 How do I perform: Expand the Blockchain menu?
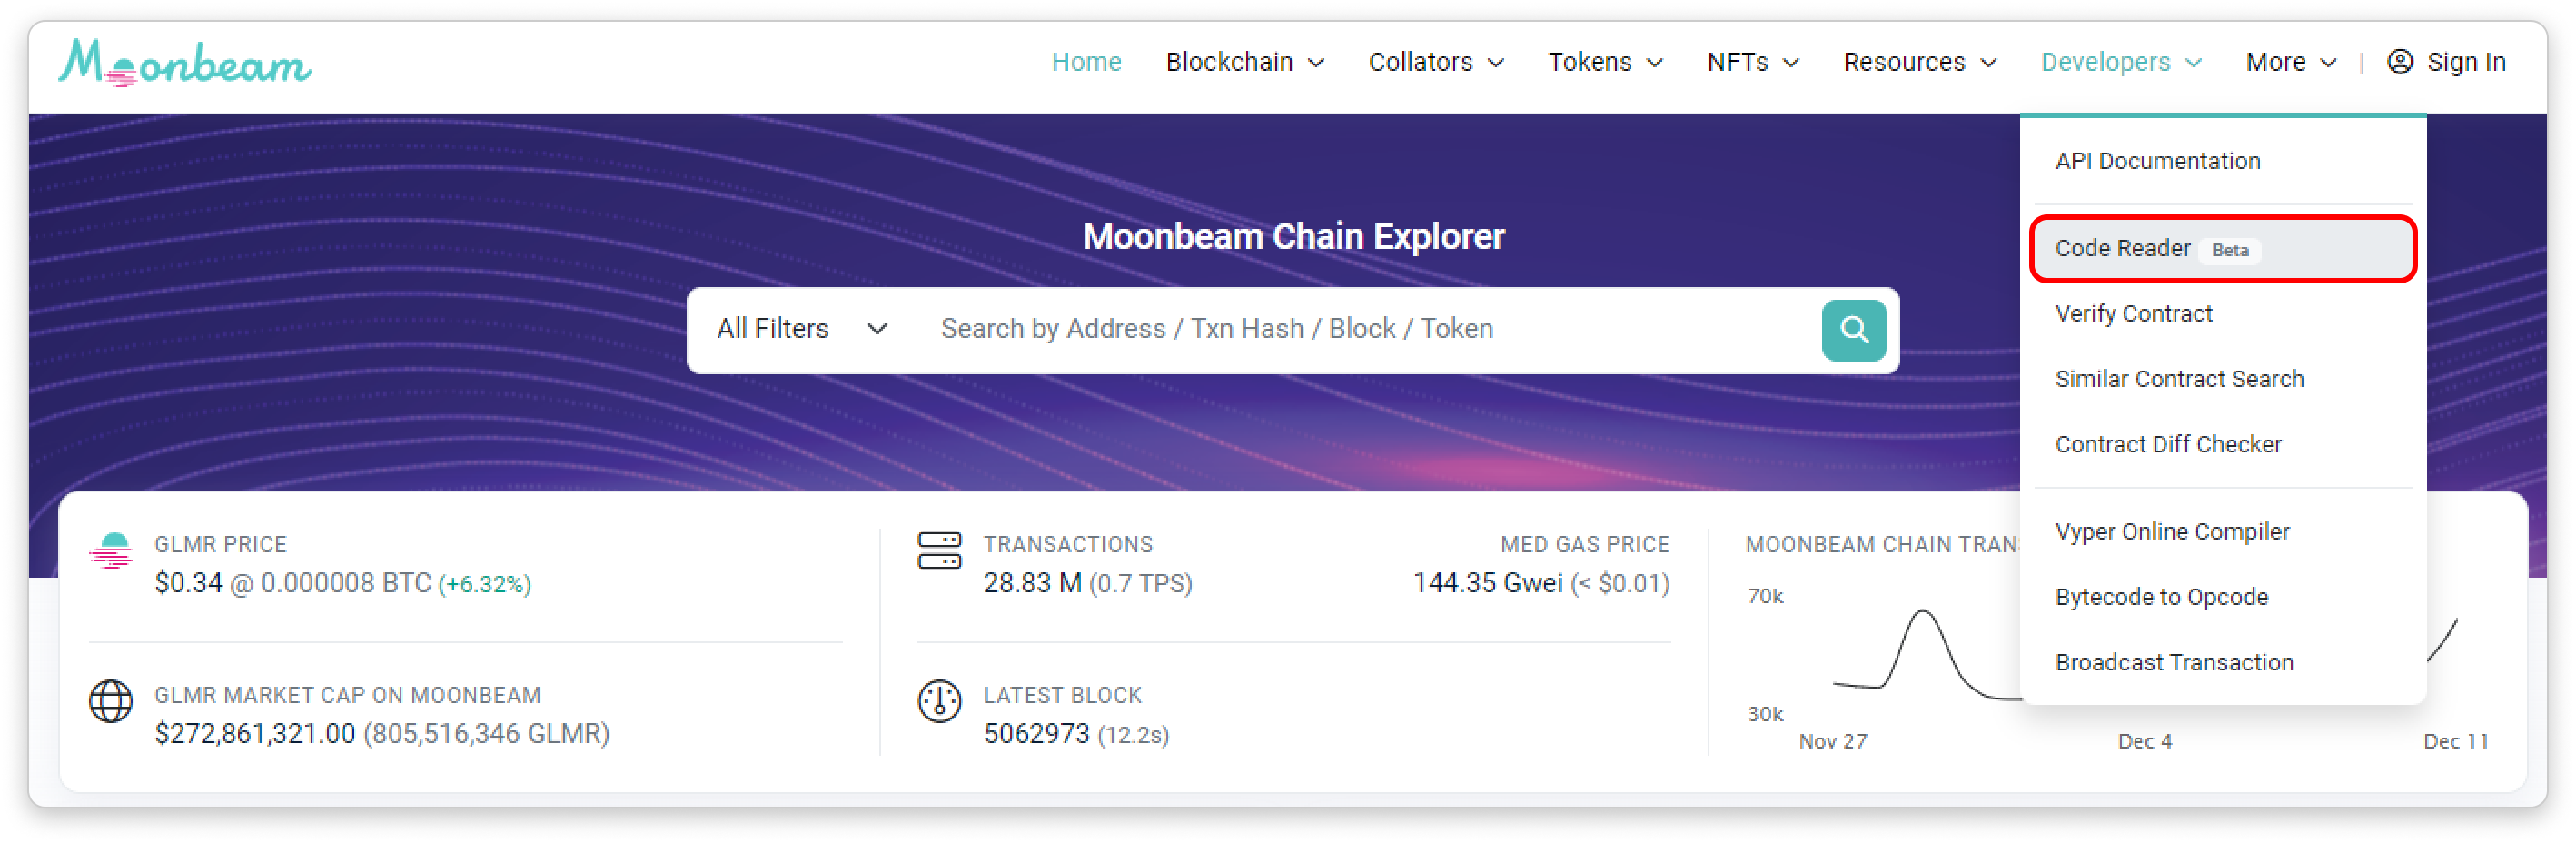tap(1245, 62)
